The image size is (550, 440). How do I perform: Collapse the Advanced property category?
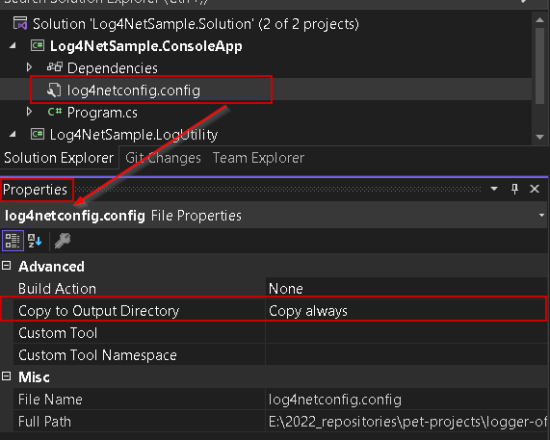6,266
